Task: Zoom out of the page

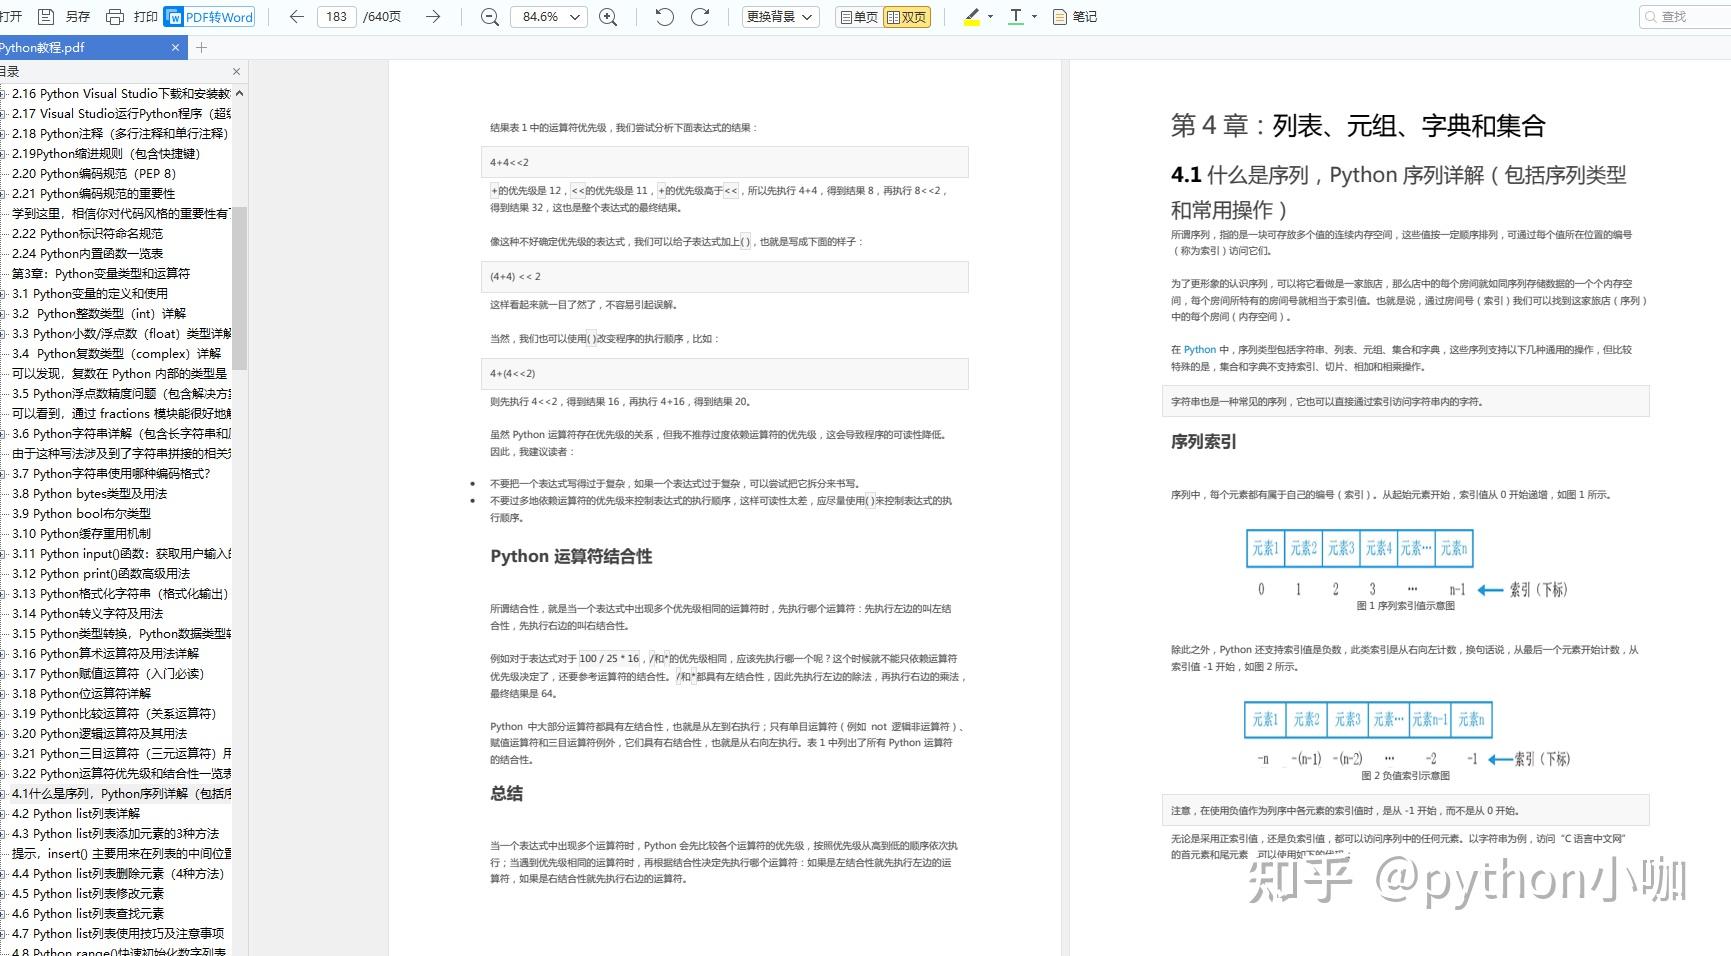Action: pos(489,17)
